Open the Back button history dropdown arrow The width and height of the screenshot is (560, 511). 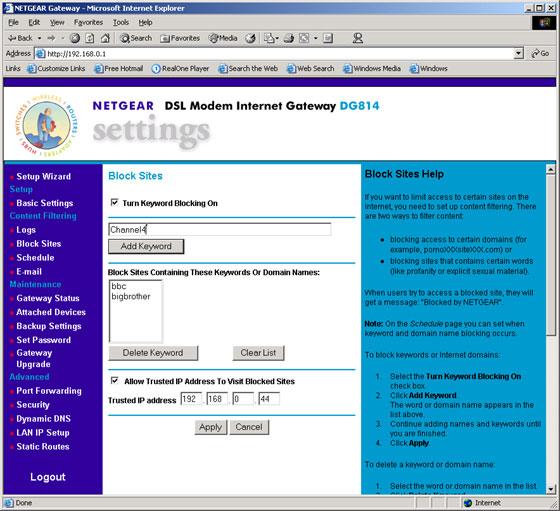(39, 38)
